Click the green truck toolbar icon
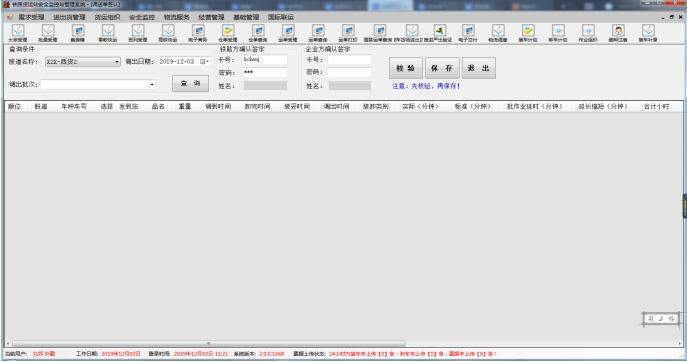687x362 pixels. (439, 33)
